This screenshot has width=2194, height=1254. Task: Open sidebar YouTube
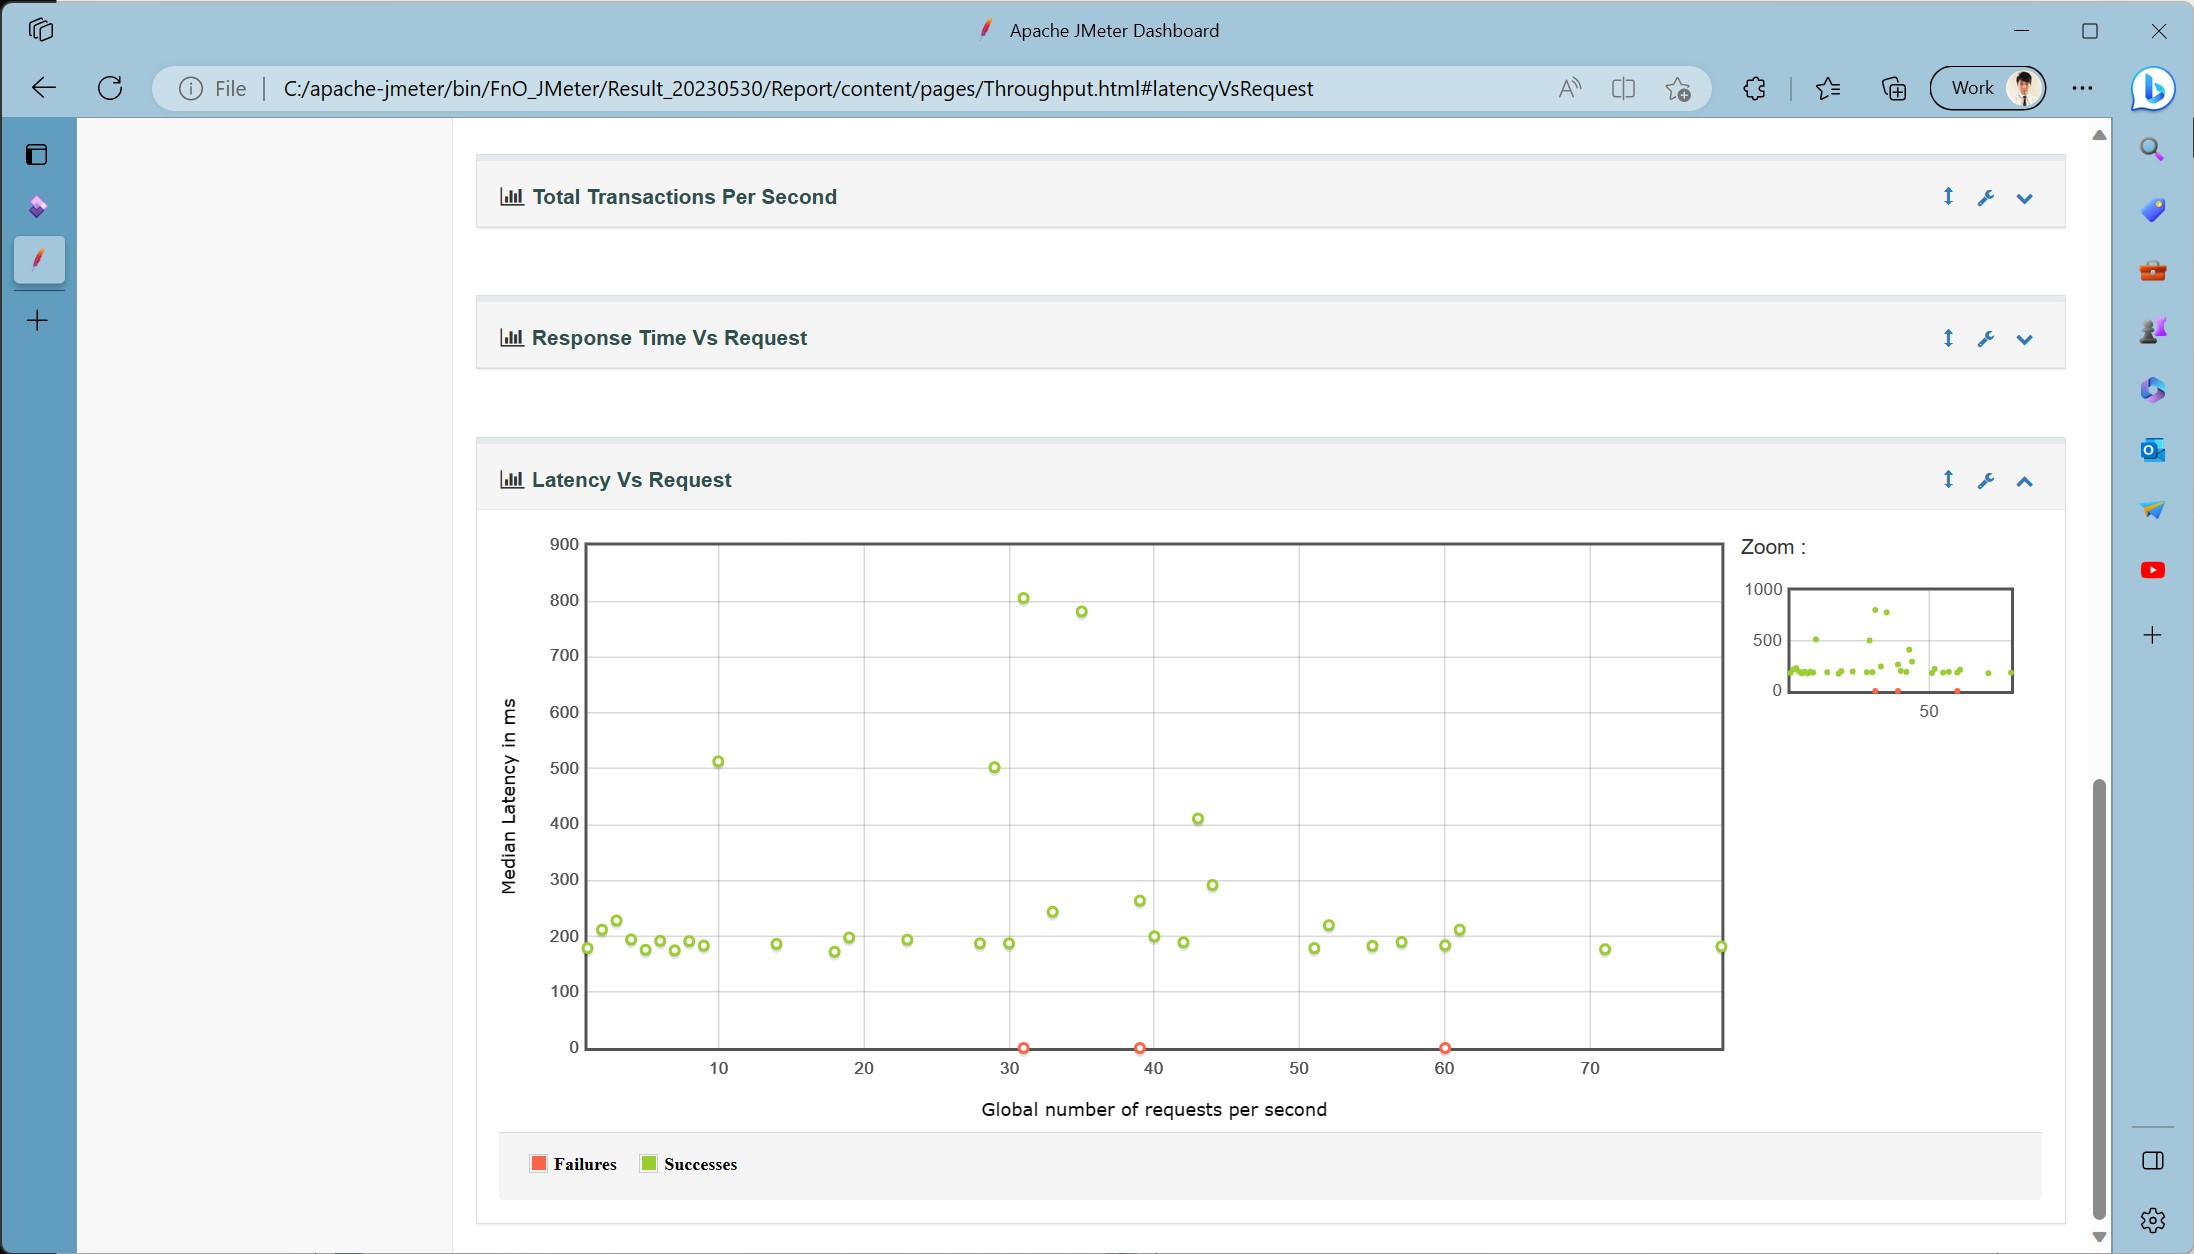pyautogui.click(x=2152, y=570)
